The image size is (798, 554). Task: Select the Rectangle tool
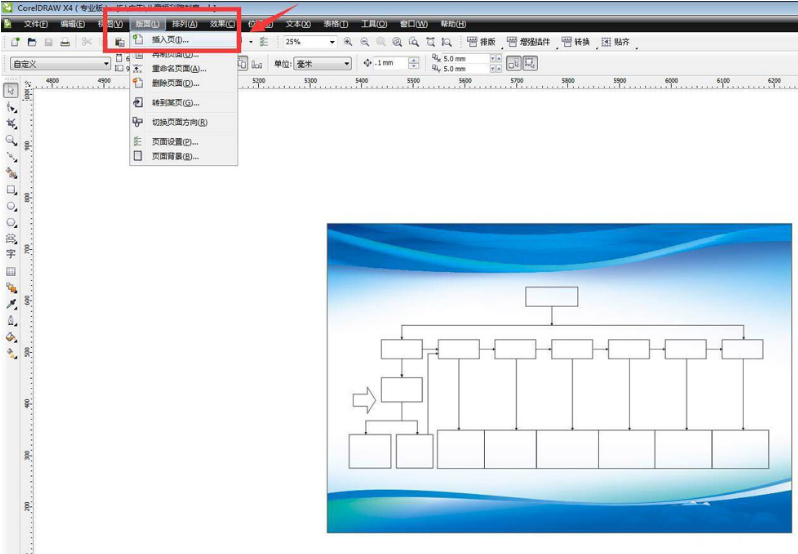pyautogui.click(x=11, y=190)
